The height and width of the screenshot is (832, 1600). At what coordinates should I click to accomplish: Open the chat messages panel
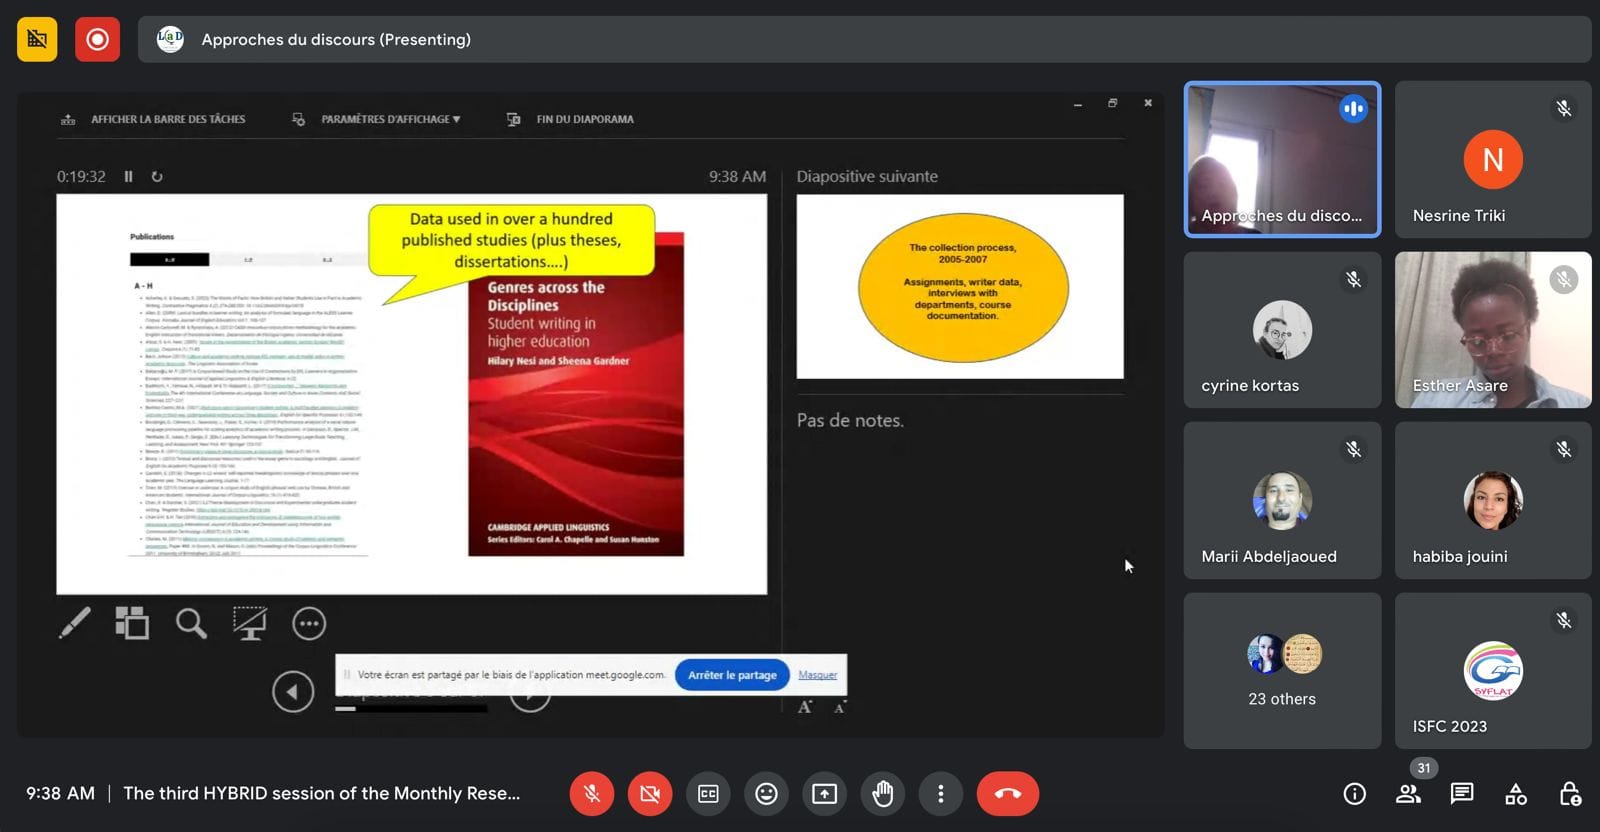point(1462,794)
